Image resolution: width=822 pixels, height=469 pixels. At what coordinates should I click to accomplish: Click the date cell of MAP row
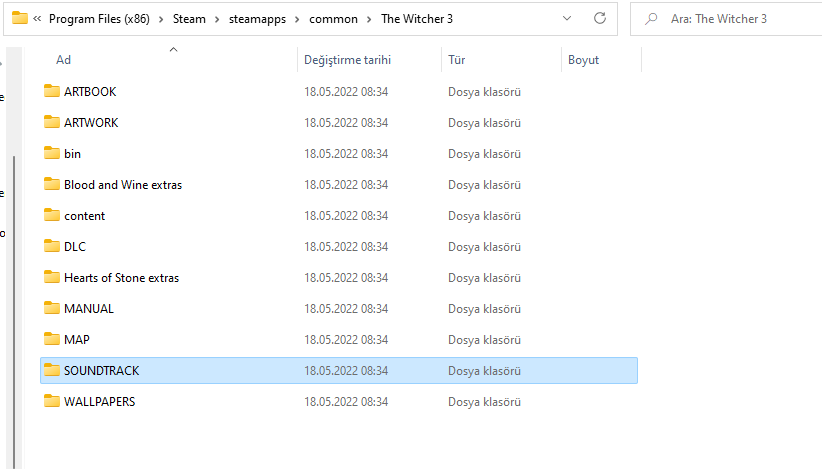(x=346, y=340)
